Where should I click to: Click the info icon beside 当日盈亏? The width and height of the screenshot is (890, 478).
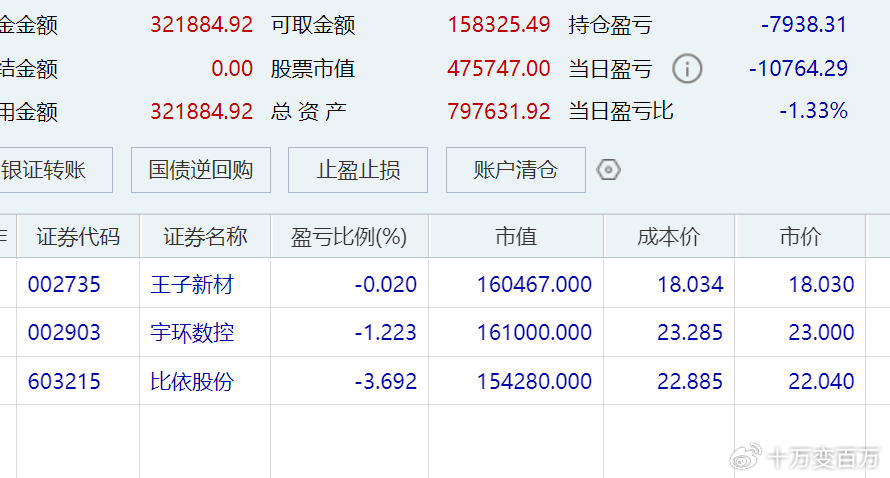[x=687, y=69]
